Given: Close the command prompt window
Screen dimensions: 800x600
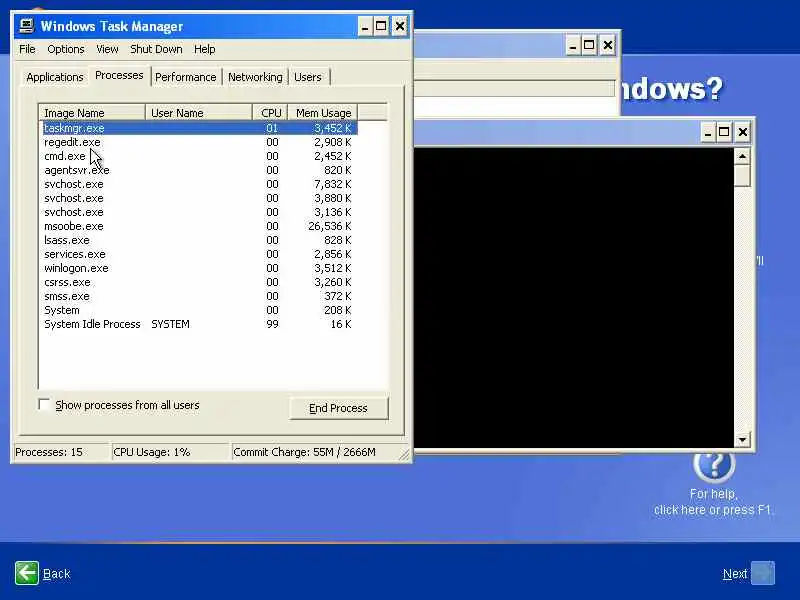Looking at the screenshot, I should (x=743, y=133).
